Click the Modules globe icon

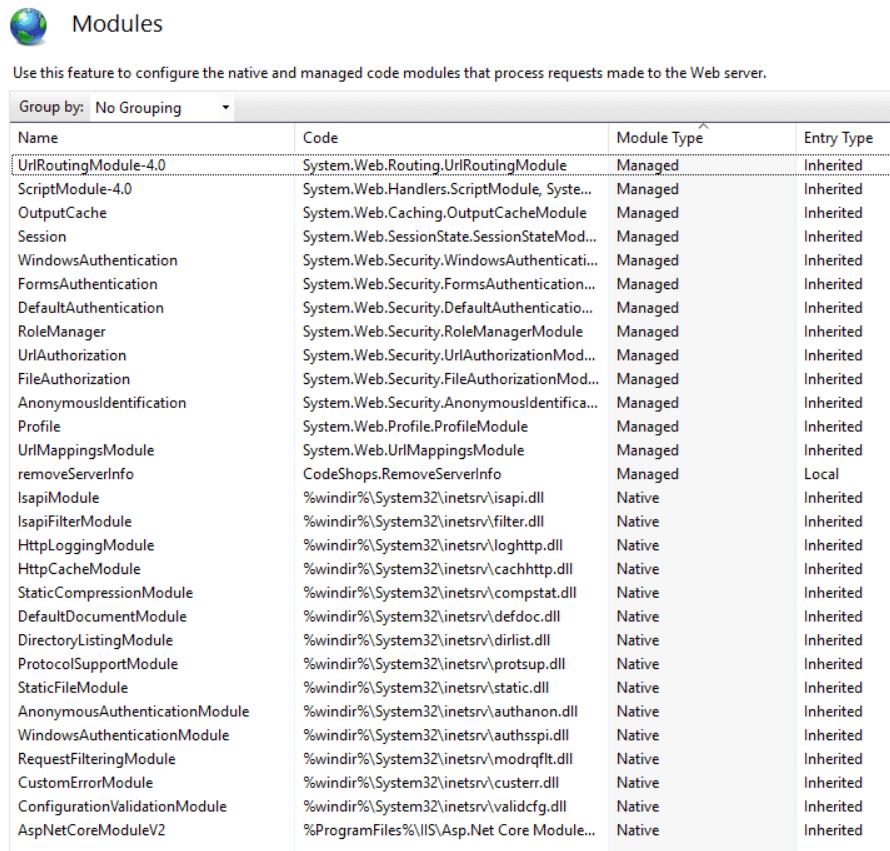[28, 25]
